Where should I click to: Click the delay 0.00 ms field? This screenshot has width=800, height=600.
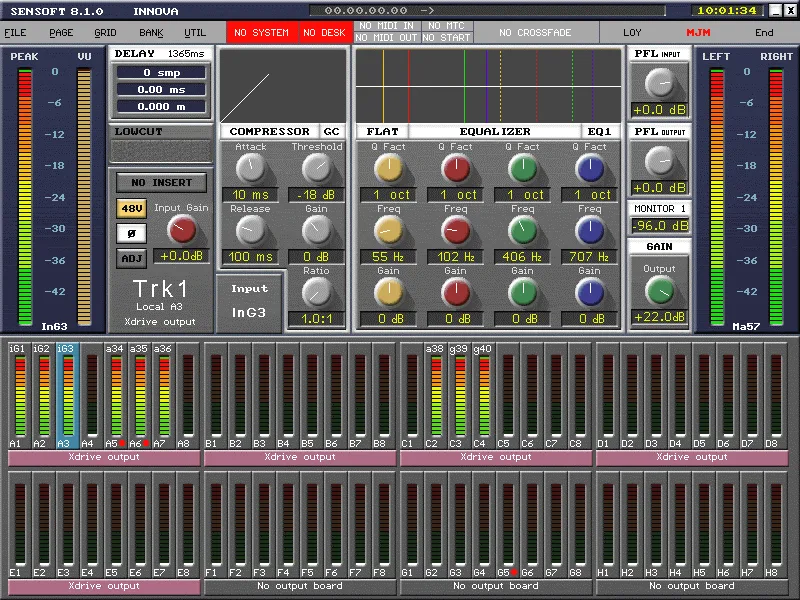(161, 89)
